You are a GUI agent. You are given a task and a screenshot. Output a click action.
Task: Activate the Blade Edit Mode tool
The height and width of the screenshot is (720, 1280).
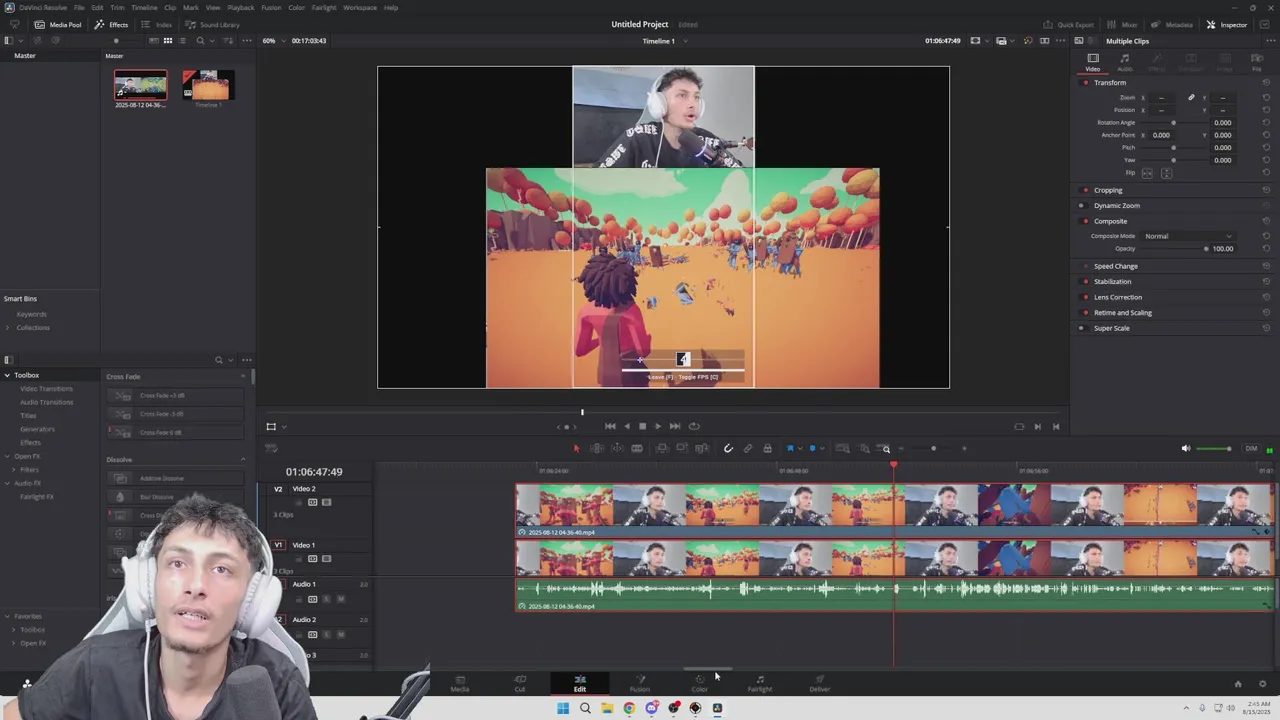[x=637, y=448]
